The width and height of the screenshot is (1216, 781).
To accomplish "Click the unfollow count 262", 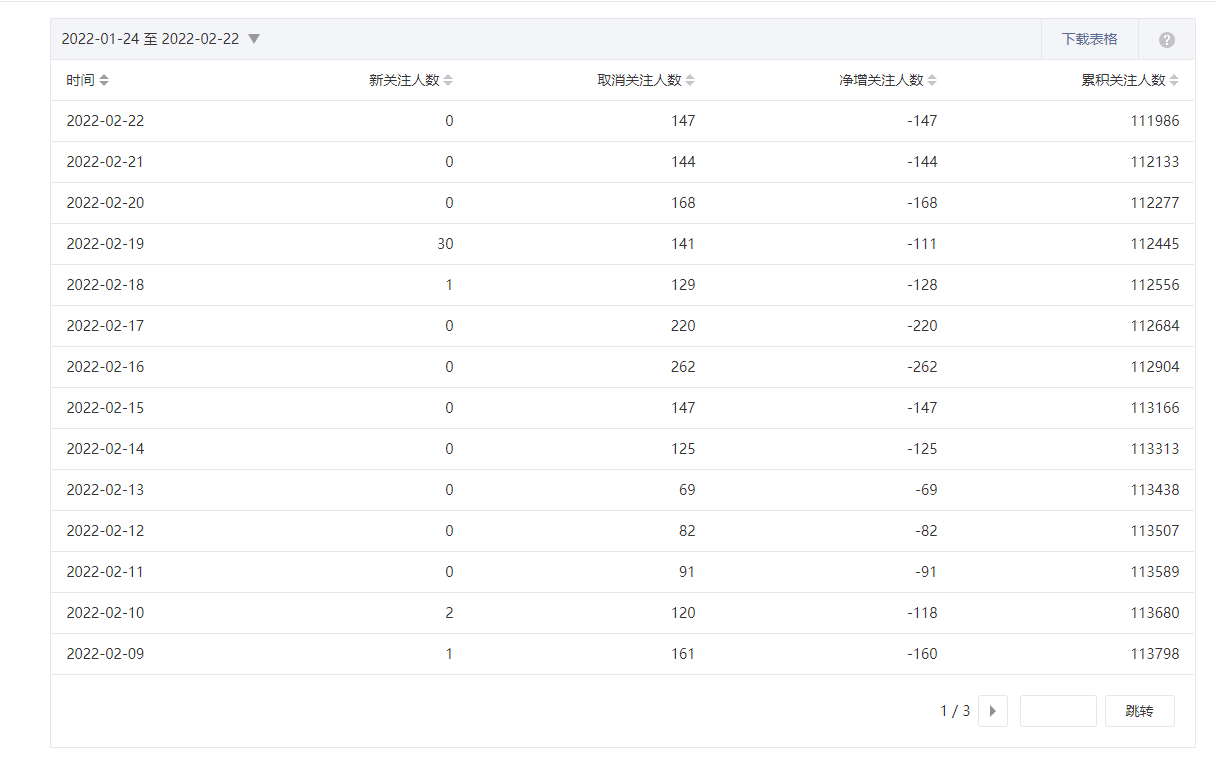I will [683, 367].
